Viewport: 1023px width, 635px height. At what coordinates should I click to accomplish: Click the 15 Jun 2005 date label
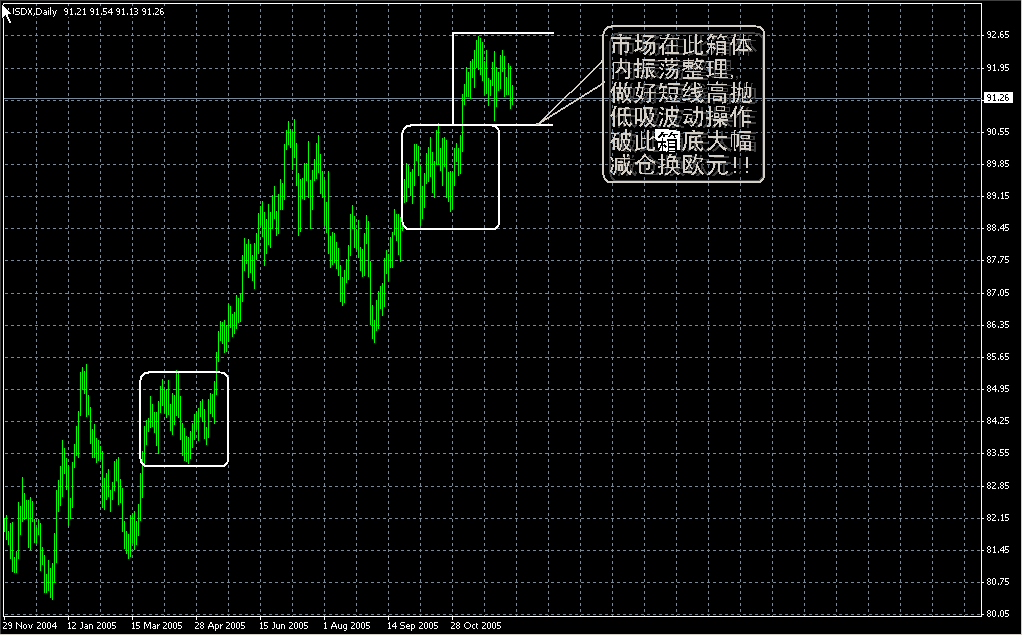(284, 625)
